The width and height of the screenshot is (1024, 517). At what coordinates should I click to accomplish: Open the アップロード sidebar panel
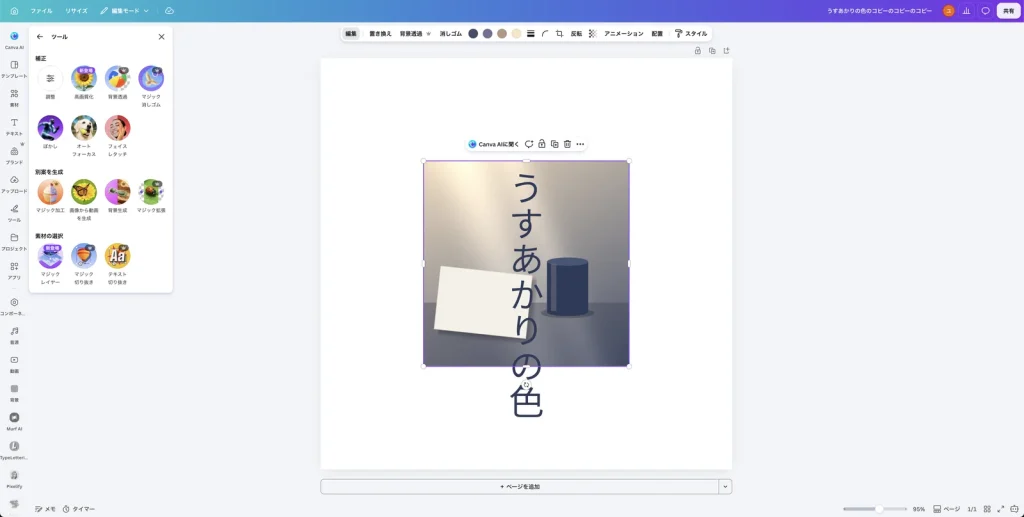pos(14,183)
